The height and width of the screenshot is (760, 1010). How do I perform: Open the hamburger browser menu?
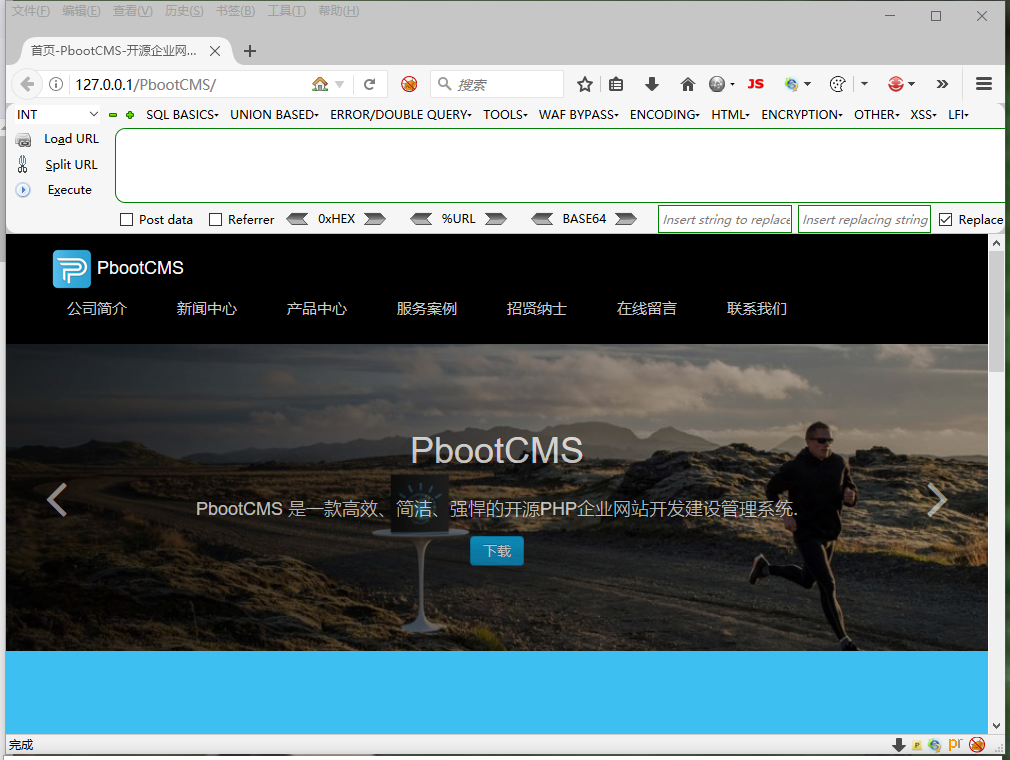pyautogui.click(x=984, y=84)
